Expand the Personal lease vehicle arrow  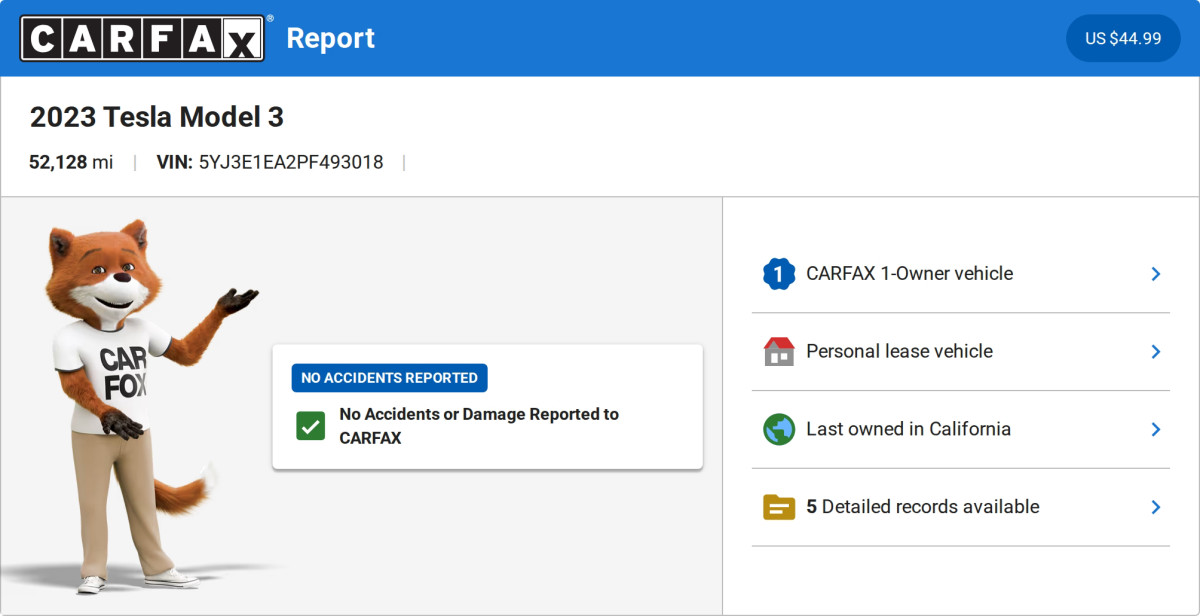click(x=1155, y=352)
